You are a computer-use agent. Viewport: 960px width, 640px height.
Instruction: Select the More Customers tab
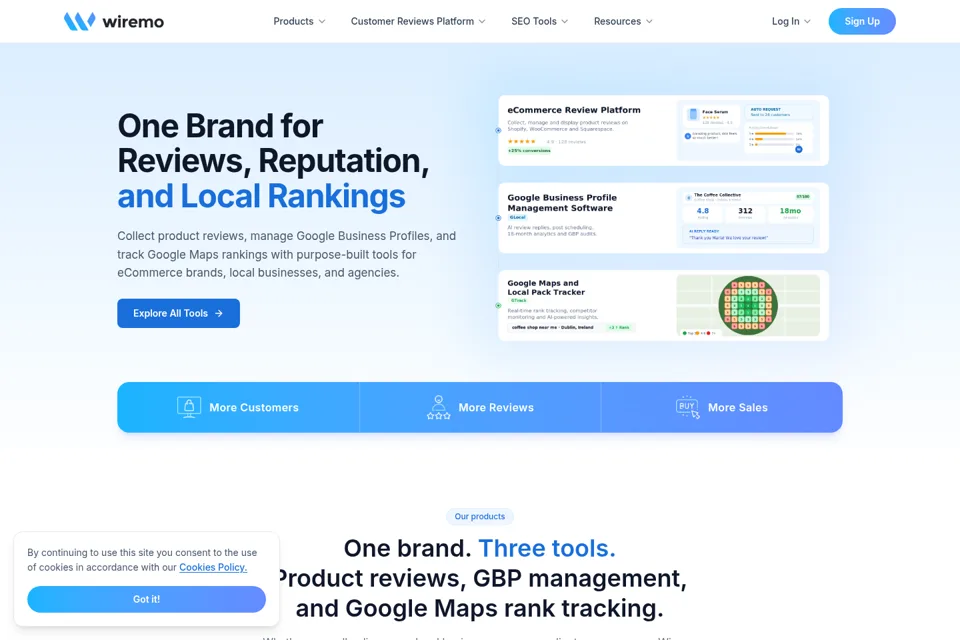pos(238,407)
